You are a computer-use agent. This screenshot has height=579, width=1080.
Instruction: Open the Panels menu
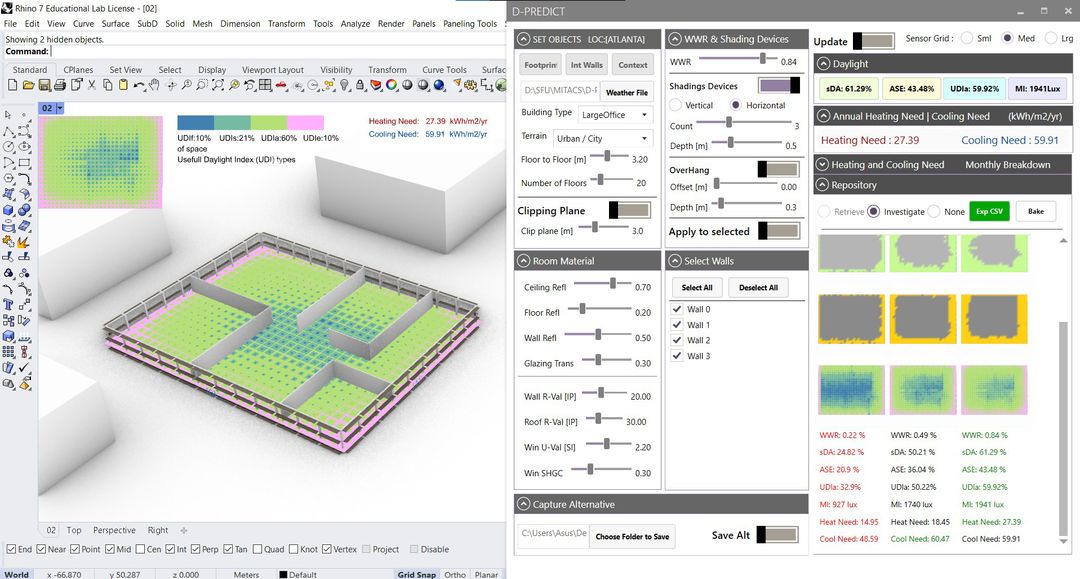tap(423, 24)
